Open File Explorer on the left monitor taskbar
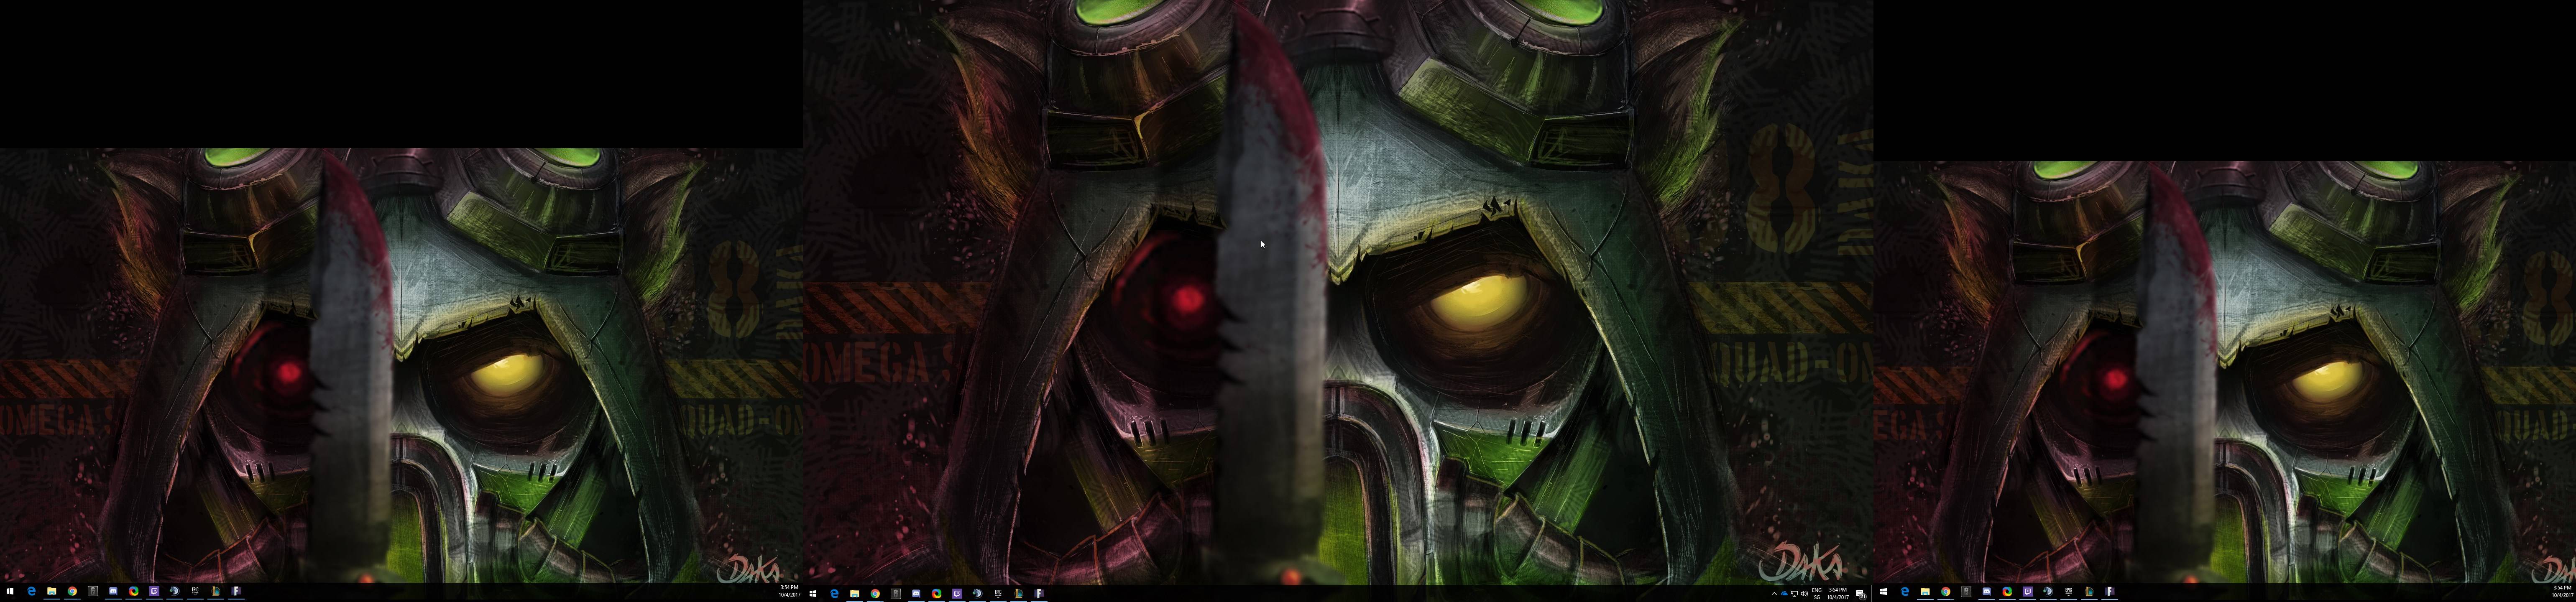 click(52, 591)
